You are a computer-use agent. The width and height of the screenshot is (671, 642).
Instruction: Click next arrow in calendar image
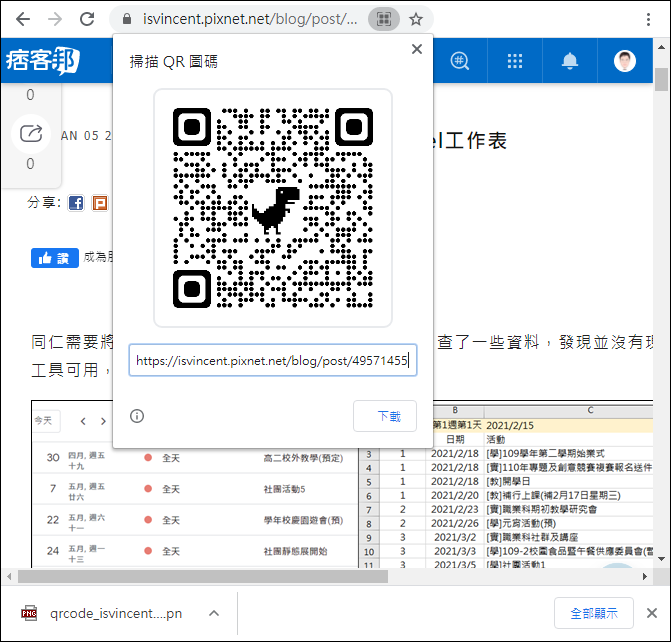pyautogui.click(x=103, y=421)
